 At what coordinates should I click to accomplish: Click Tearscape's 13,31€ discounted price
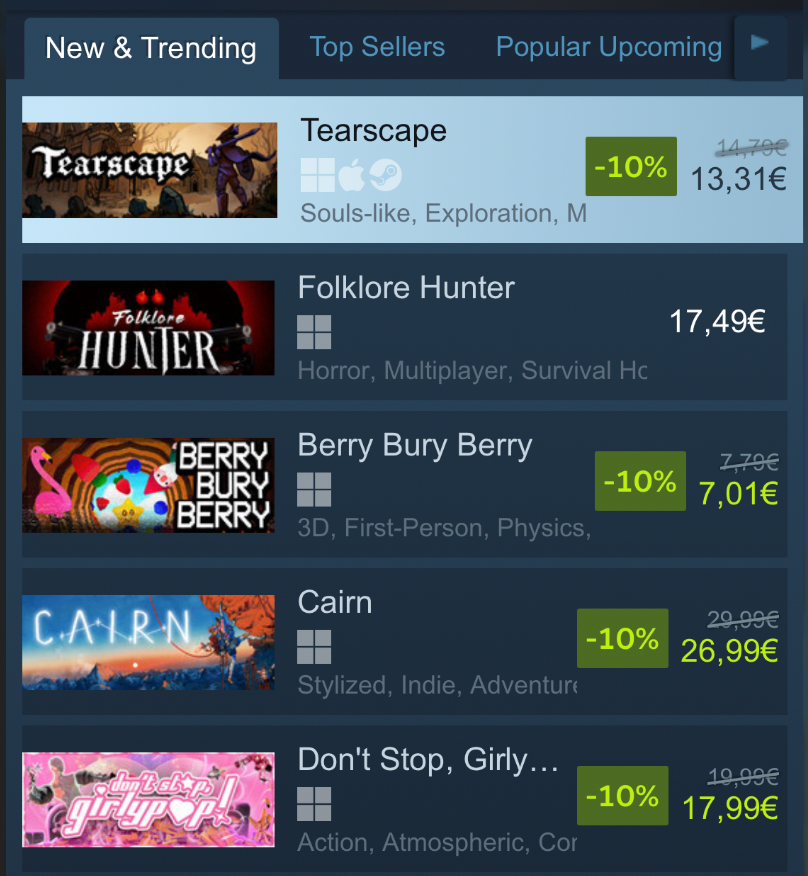point(739,179)
